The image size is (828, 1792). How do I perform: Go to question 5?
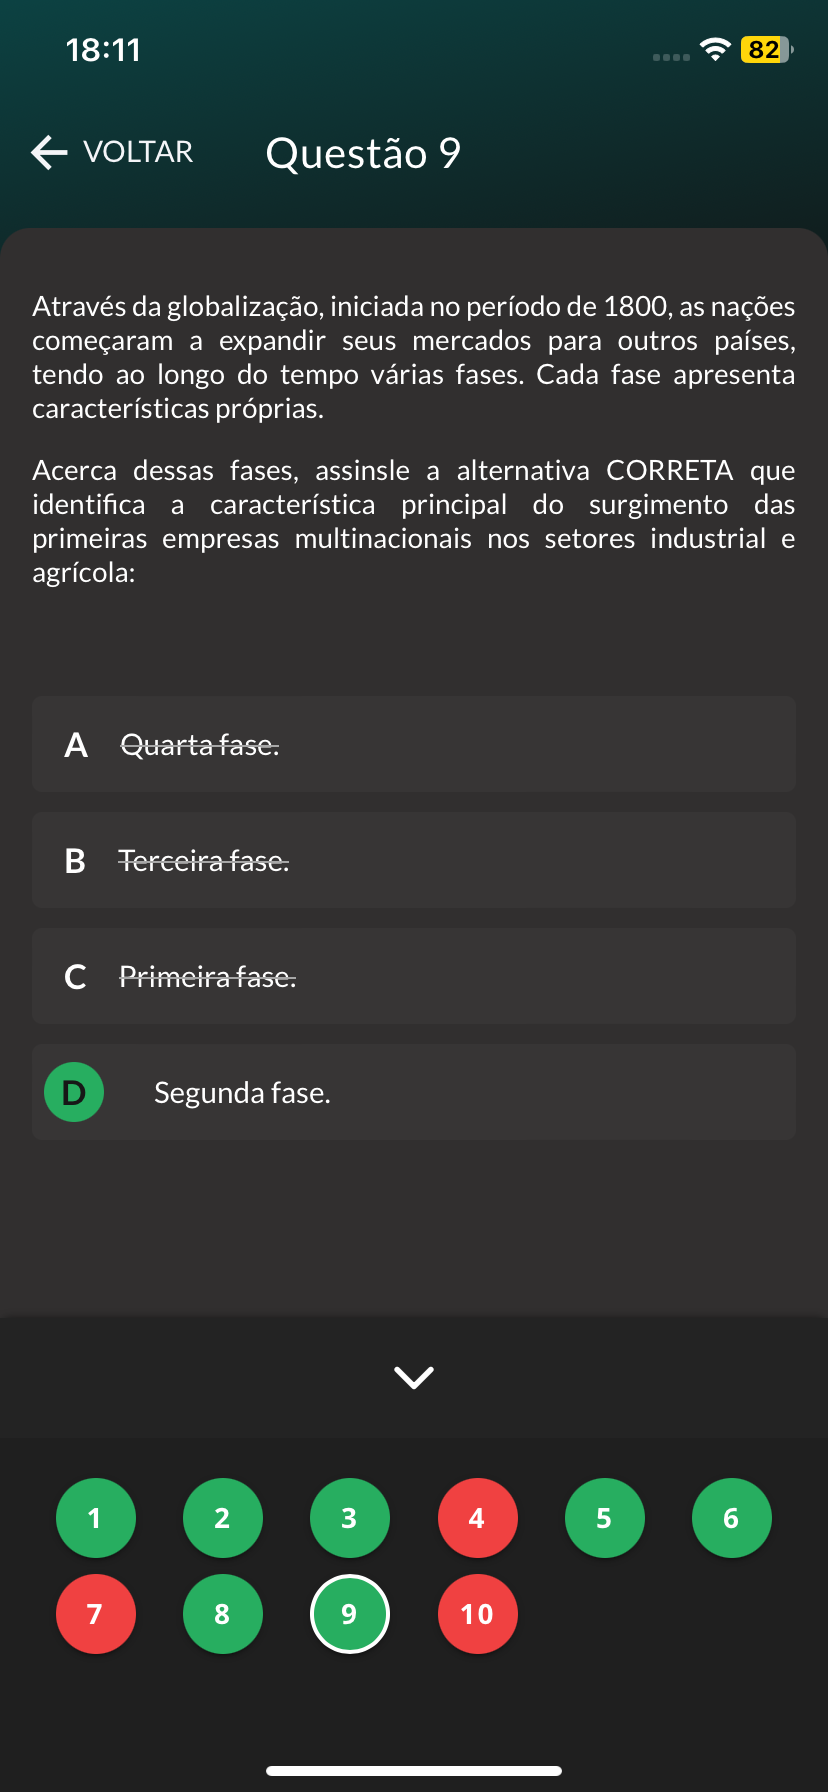click(x=604, y=1518)
